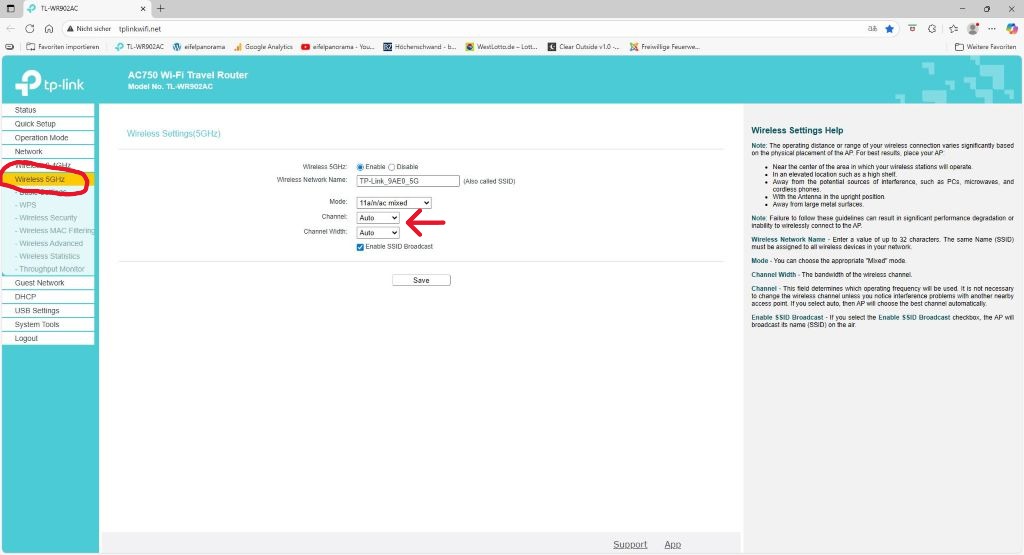Open the Mode dropdown showing 11a/n/ac mixed
1024x555 pixels.
click(x=394, y=202)
